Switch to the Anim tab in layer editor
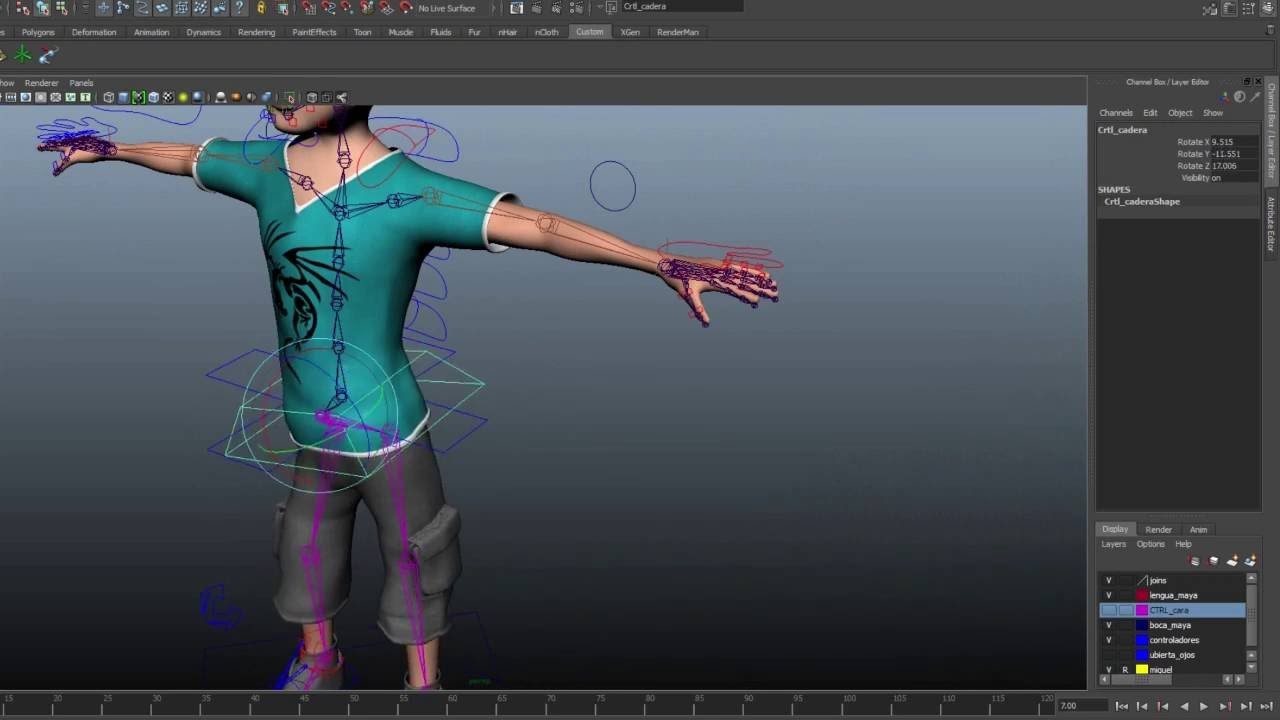Screen dimensions: 1280x720 pyautogui.click(x=1198, y=529)
